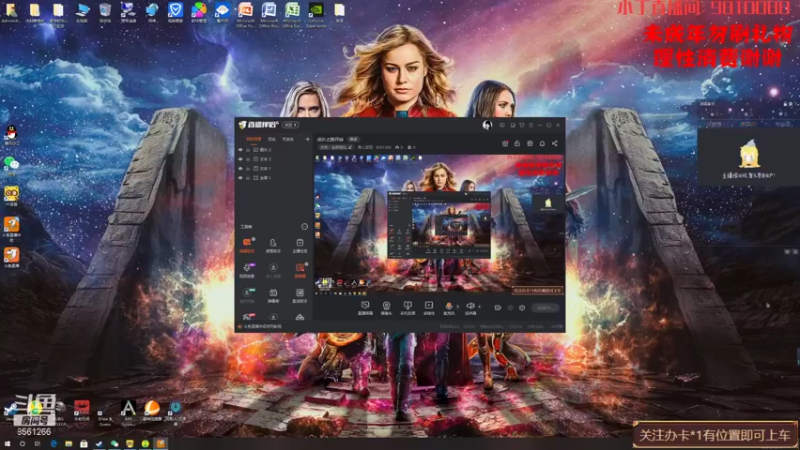Open the gift box icon with red dot
Image resolution: width=800 pixels, height=450 pixels.
point(505,143)
